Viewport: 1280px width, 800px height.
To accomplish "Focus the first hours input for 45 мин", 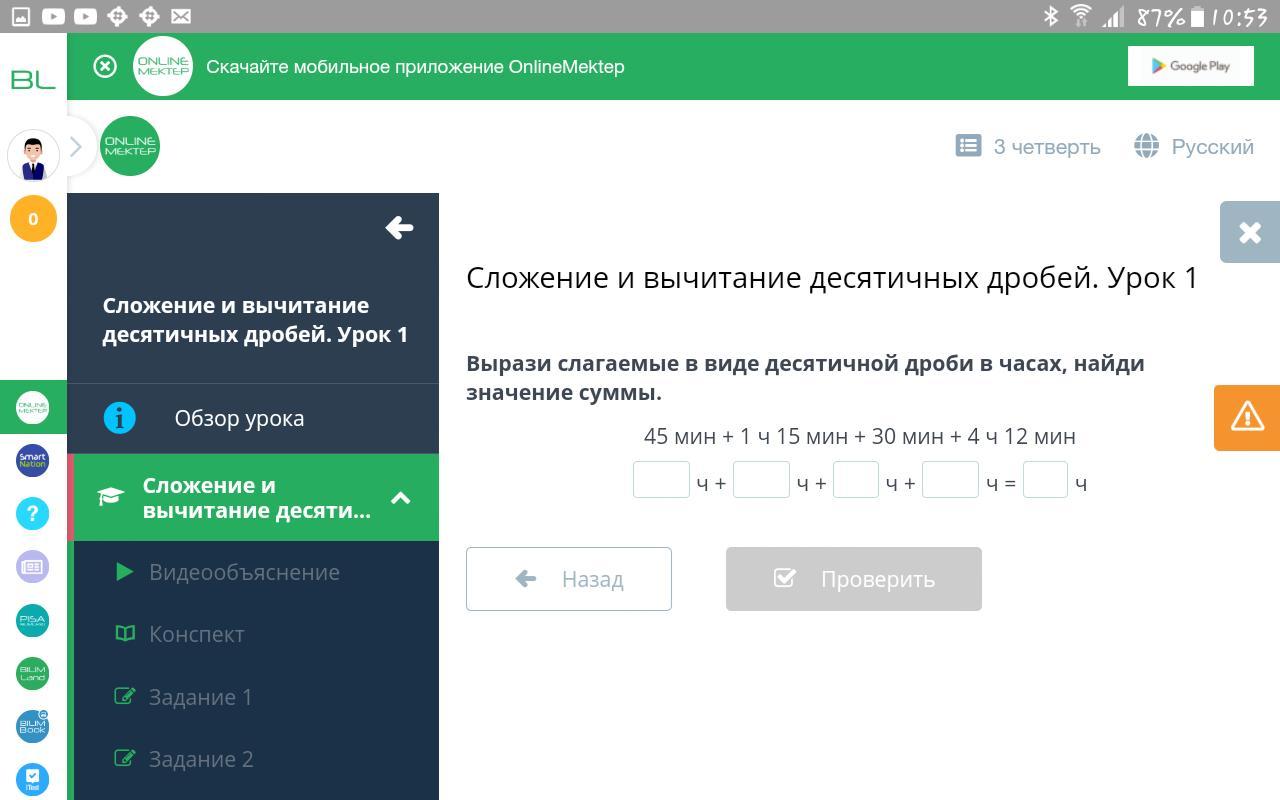I will (661, 480).
